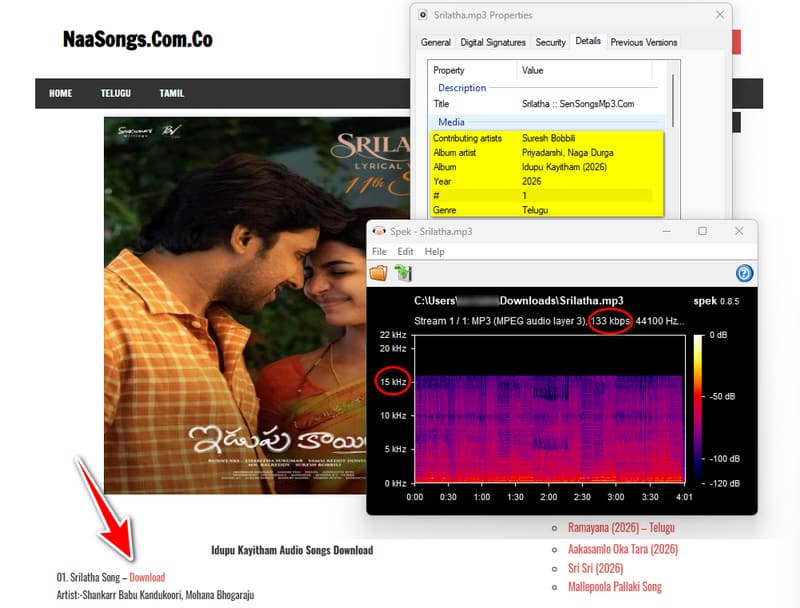Screen dimensions: 800x608
Task: Click the file path text Downloads\Srilatha.mp3
Action: [x=561, y=300]
